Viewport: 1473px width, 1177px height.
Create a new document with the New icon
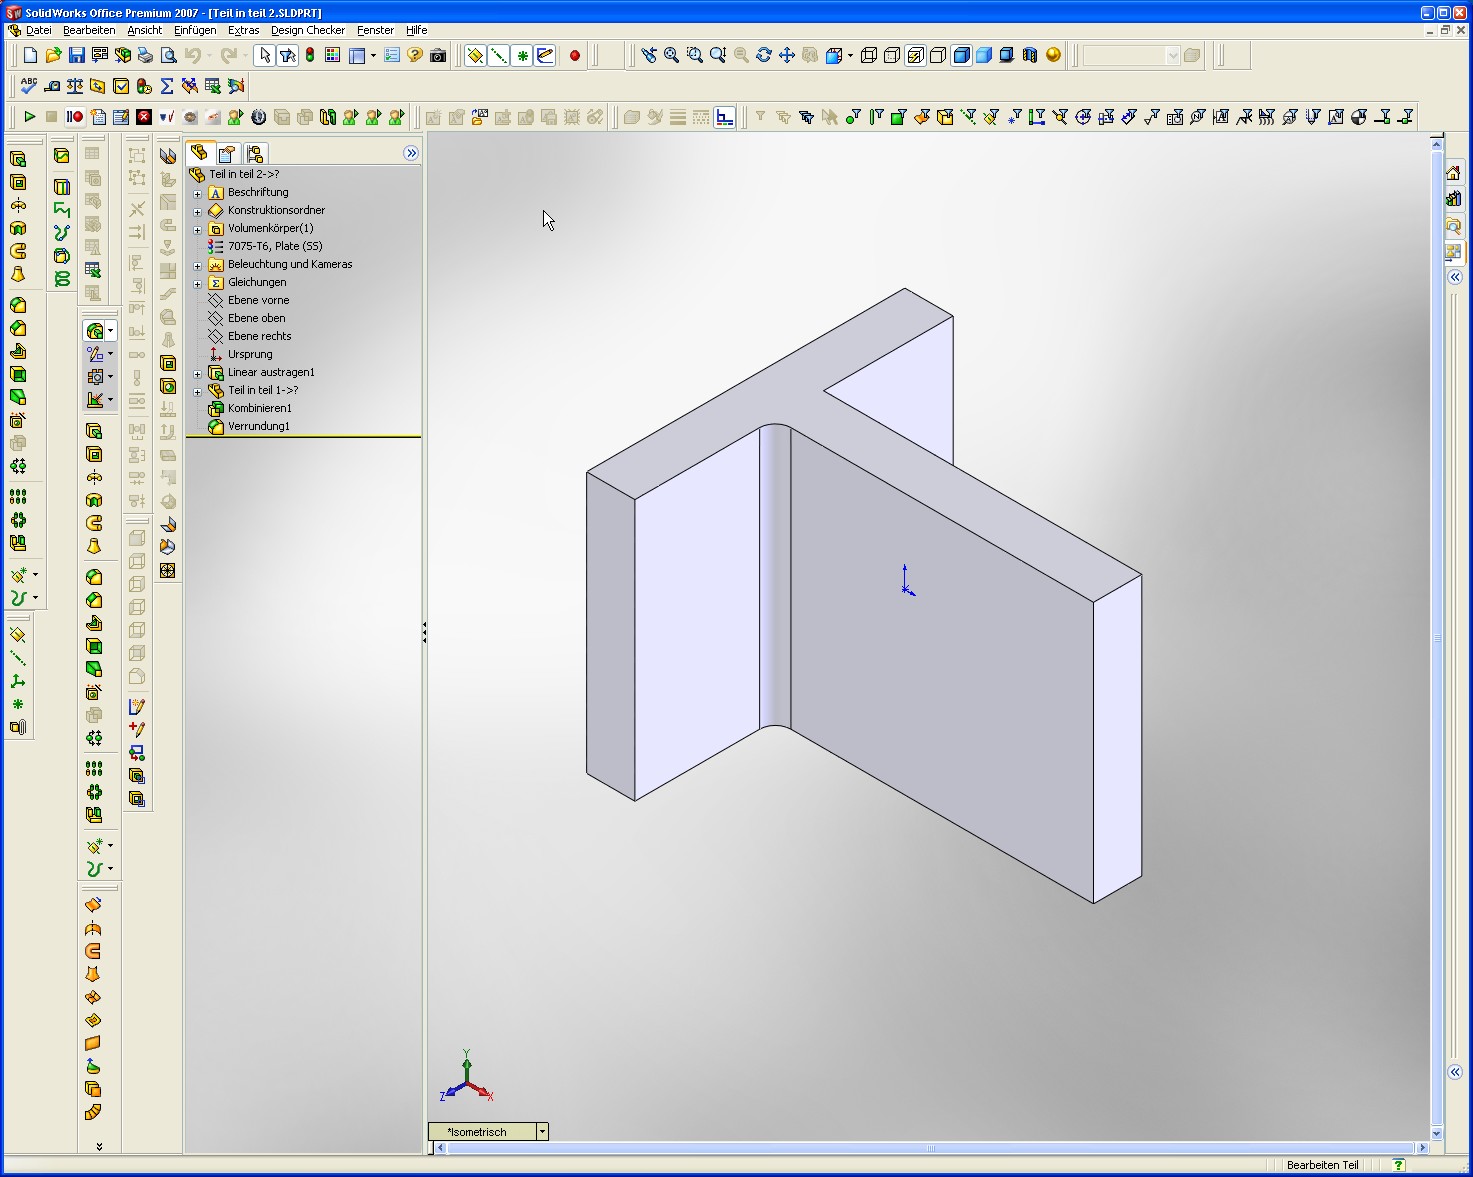coord(31,55)
